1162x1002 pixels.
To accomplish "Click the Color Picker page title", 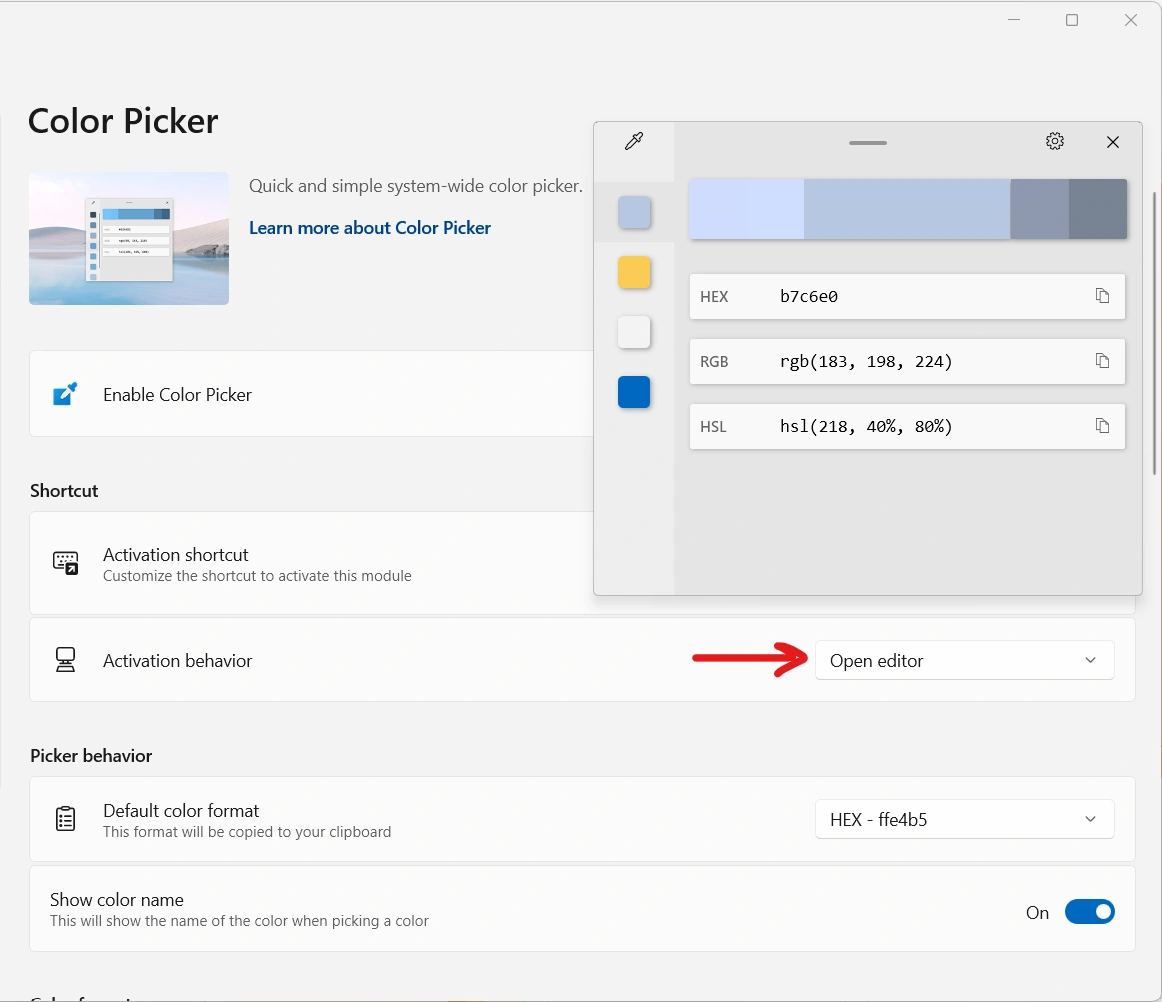I will point(123,121).
